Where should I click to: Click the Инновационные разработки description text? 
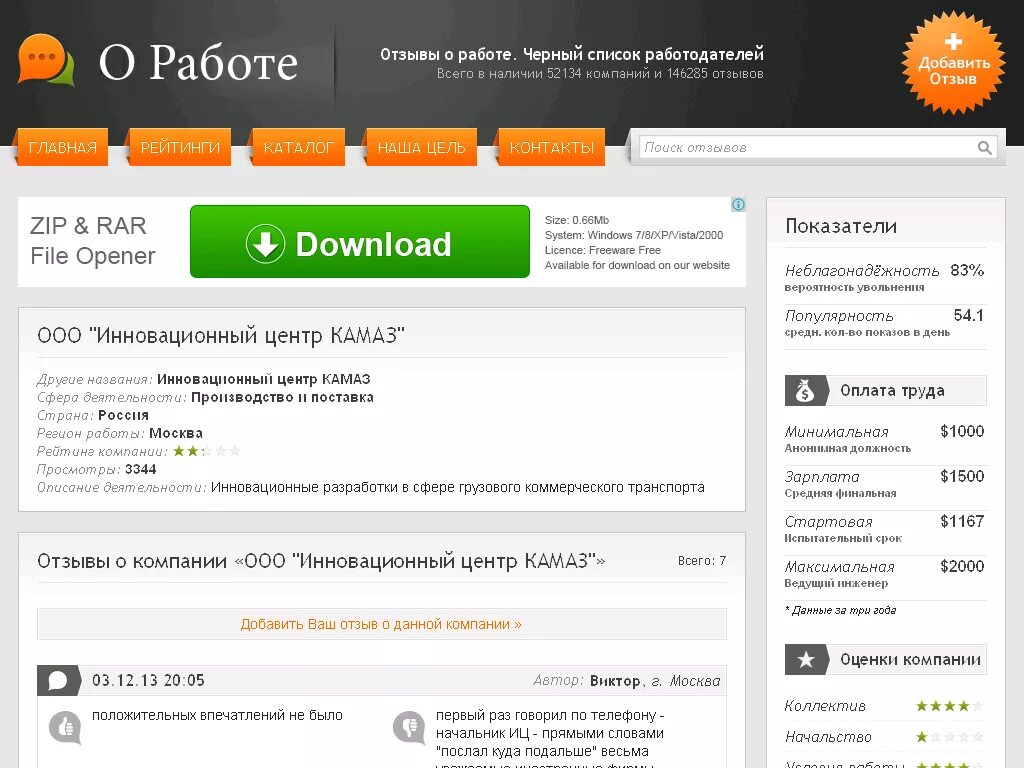pos(458,487)
